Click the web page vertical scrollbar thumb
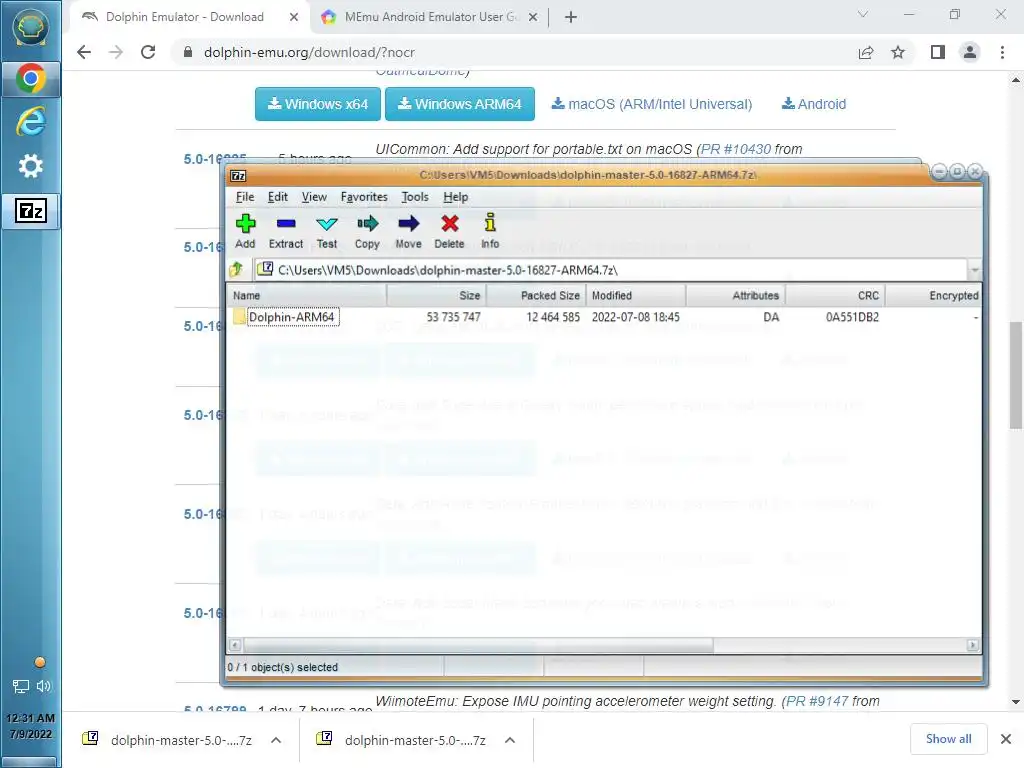Viewport: 1024px width, 768px height. (x=1016, y=376)
